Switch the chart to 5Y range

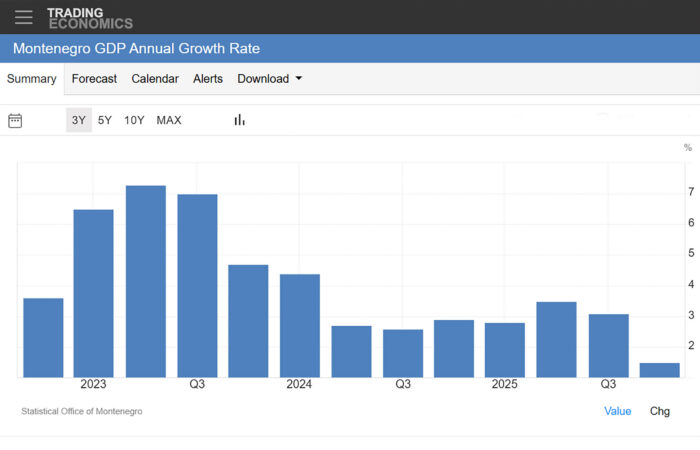point(105,120)
